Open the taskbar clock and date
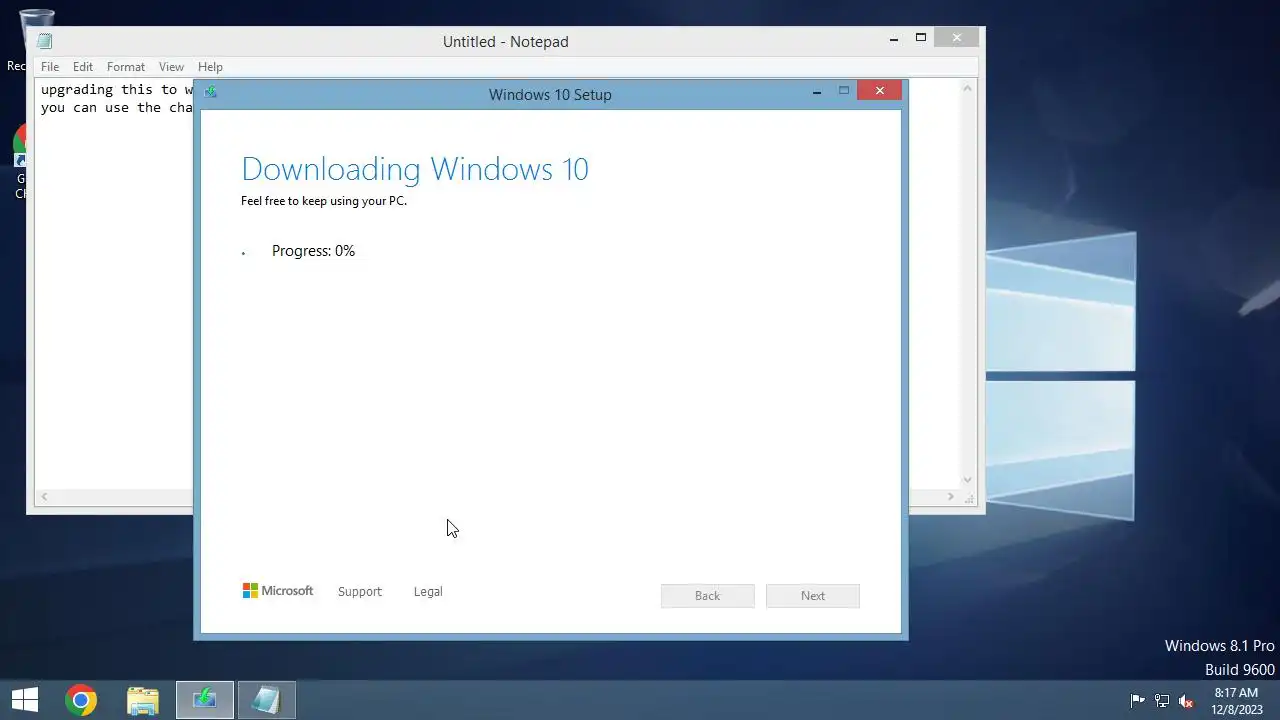 [x=1237, y=700]
